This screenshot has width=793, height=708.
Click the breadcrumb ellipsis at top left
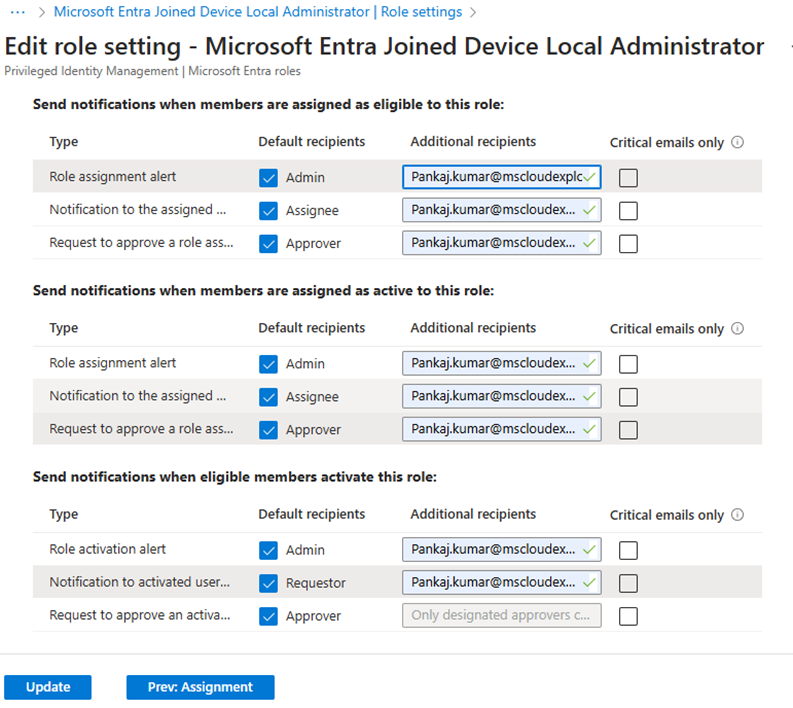pyautogui.click(x=16, y=12)
